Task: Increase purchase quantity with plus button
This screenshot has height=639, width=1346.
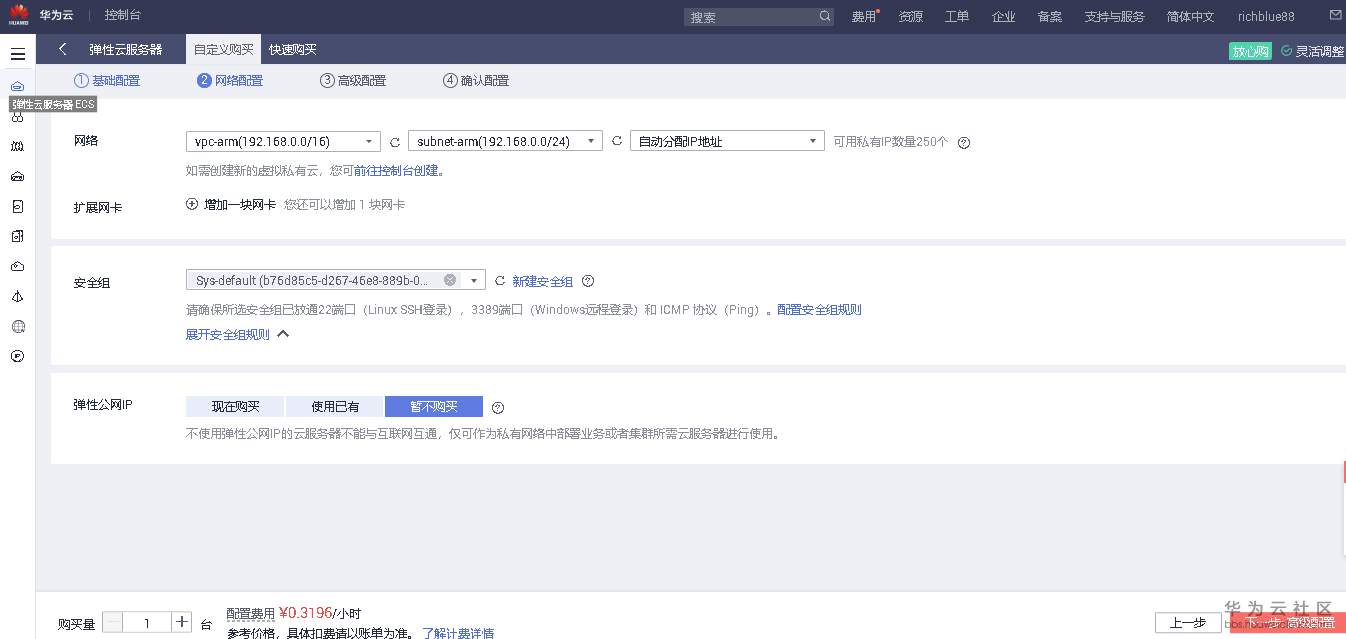Action: point(182,622)
